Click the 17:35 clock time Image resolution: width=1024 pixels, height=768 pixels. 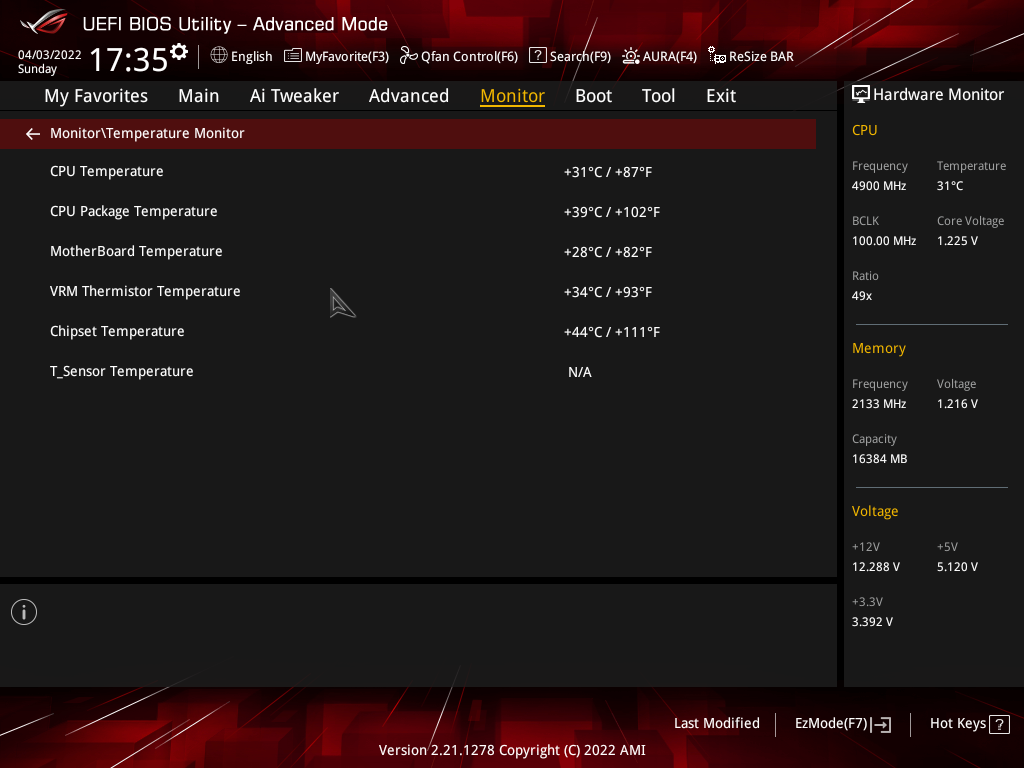[129, 59]
